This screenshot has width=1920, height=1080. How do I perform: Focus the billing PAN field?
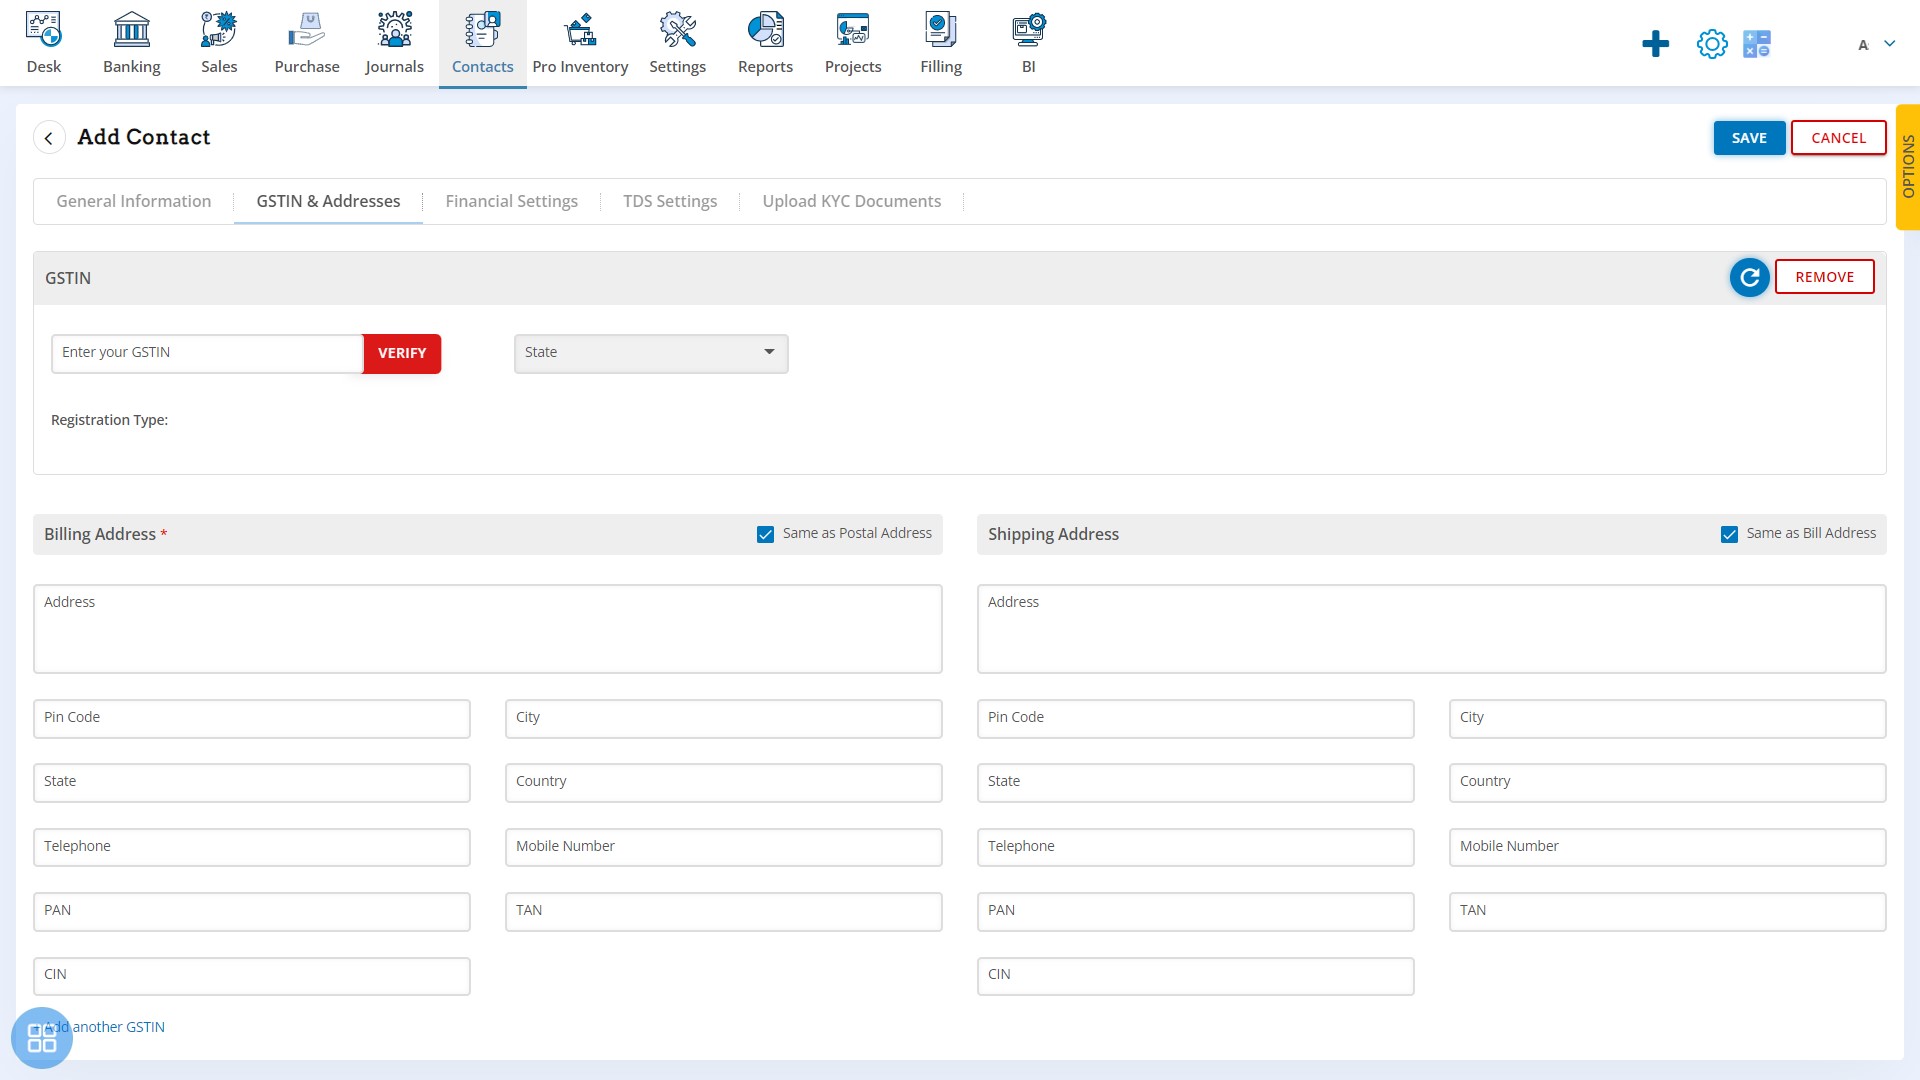click(252, 912)
